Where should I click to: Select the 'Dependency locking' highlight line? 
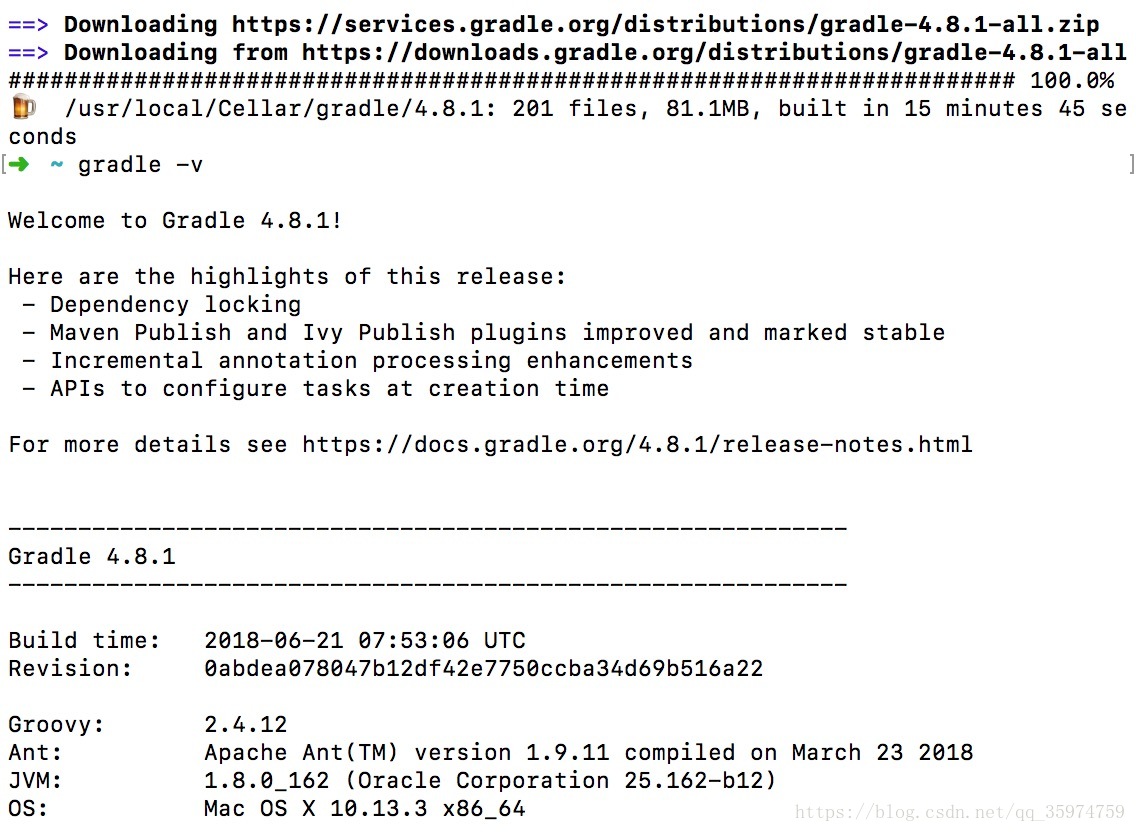pos(175,304)
